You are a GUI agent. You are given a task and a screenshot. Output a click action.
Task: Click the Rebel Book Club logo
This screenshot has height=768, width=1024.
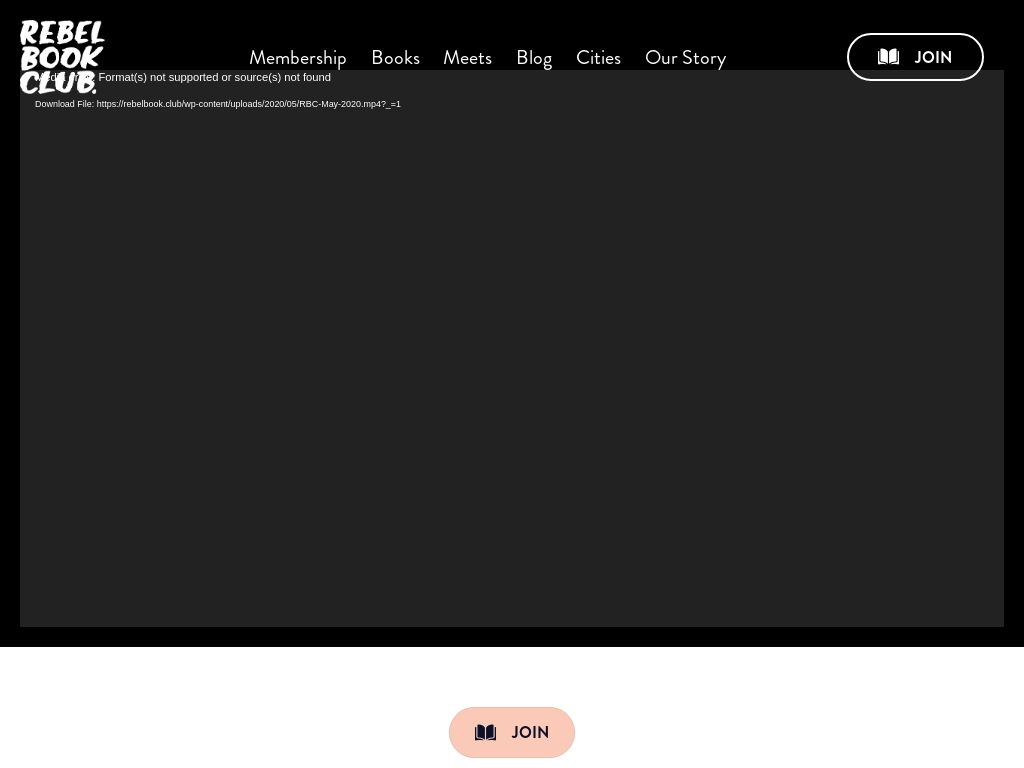[x=62, y=57]
